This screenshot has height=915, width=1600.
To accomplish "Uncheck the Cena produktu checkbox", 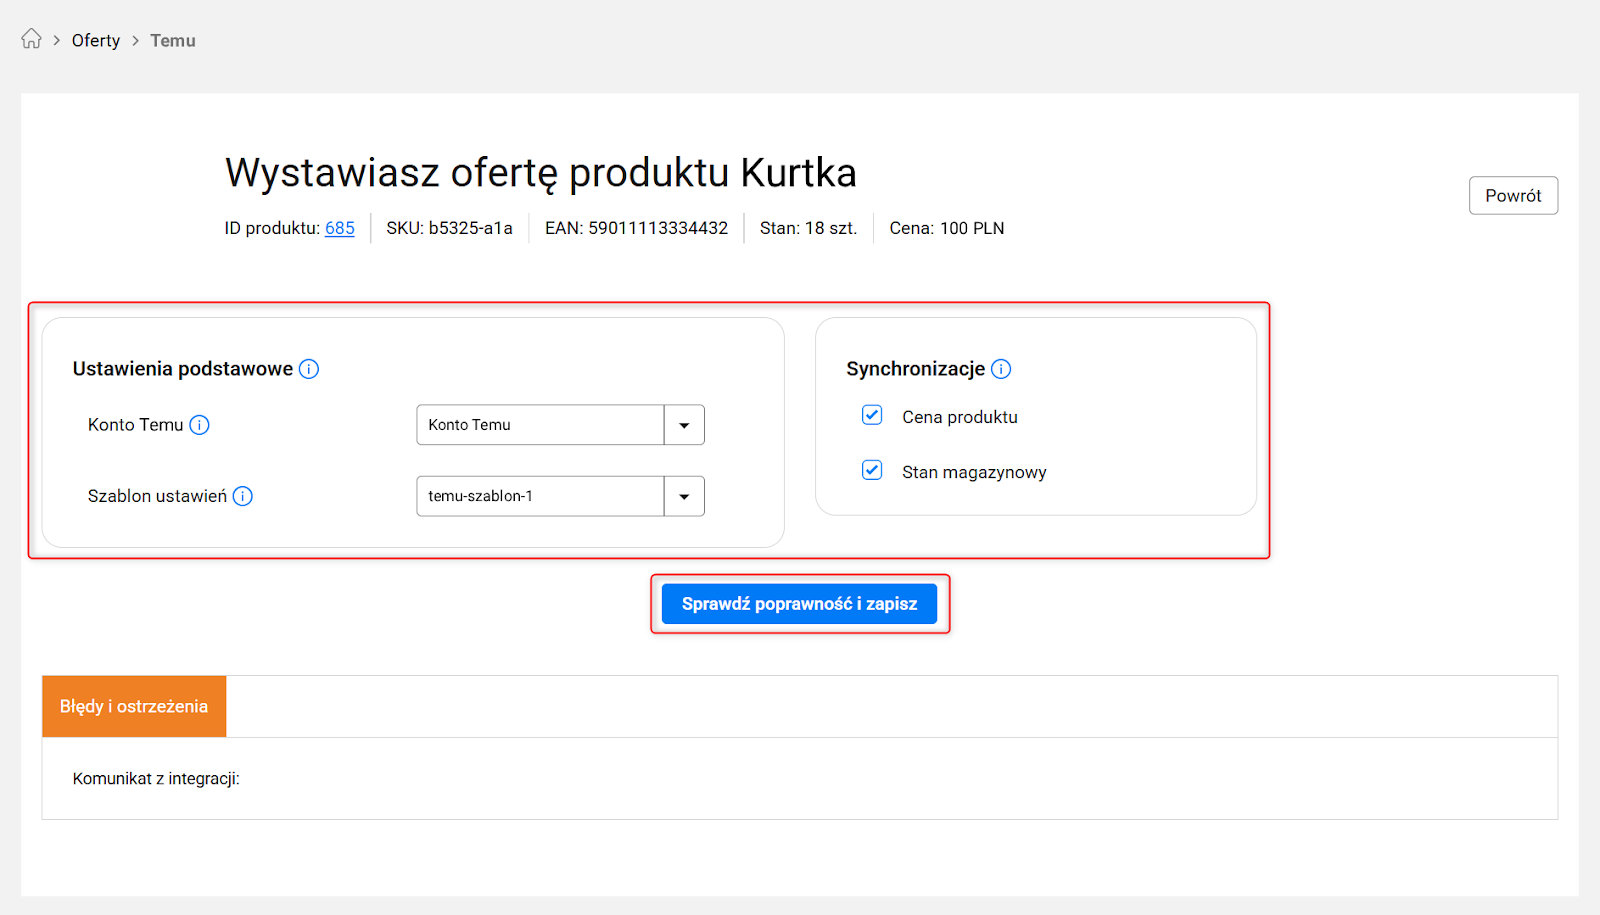I will tap(872, 415).
